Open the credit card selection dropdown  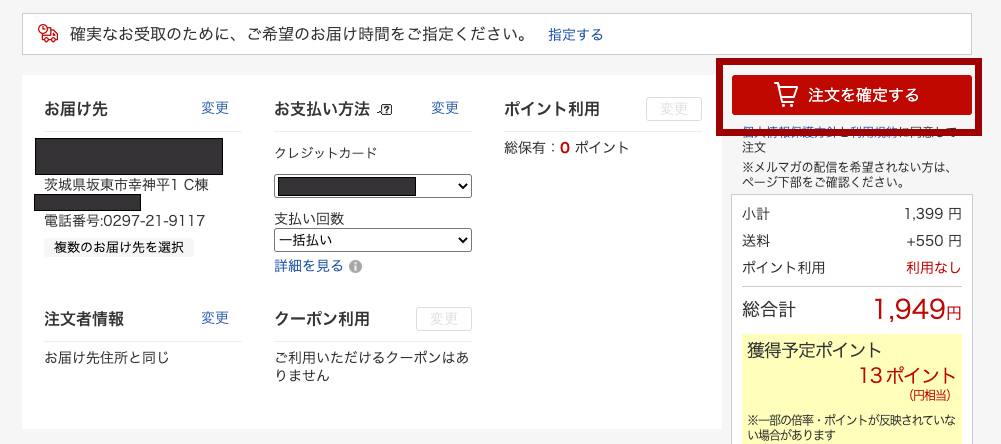pos(373,186)
